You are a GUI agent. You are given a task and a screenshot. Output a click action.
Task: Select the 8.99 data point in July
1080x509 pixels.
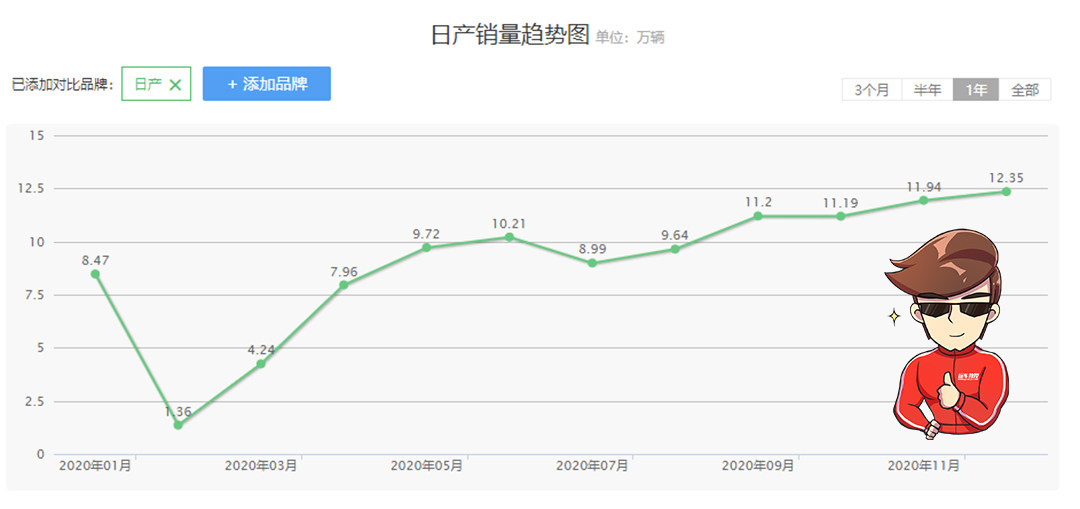[x=592, y=263]
